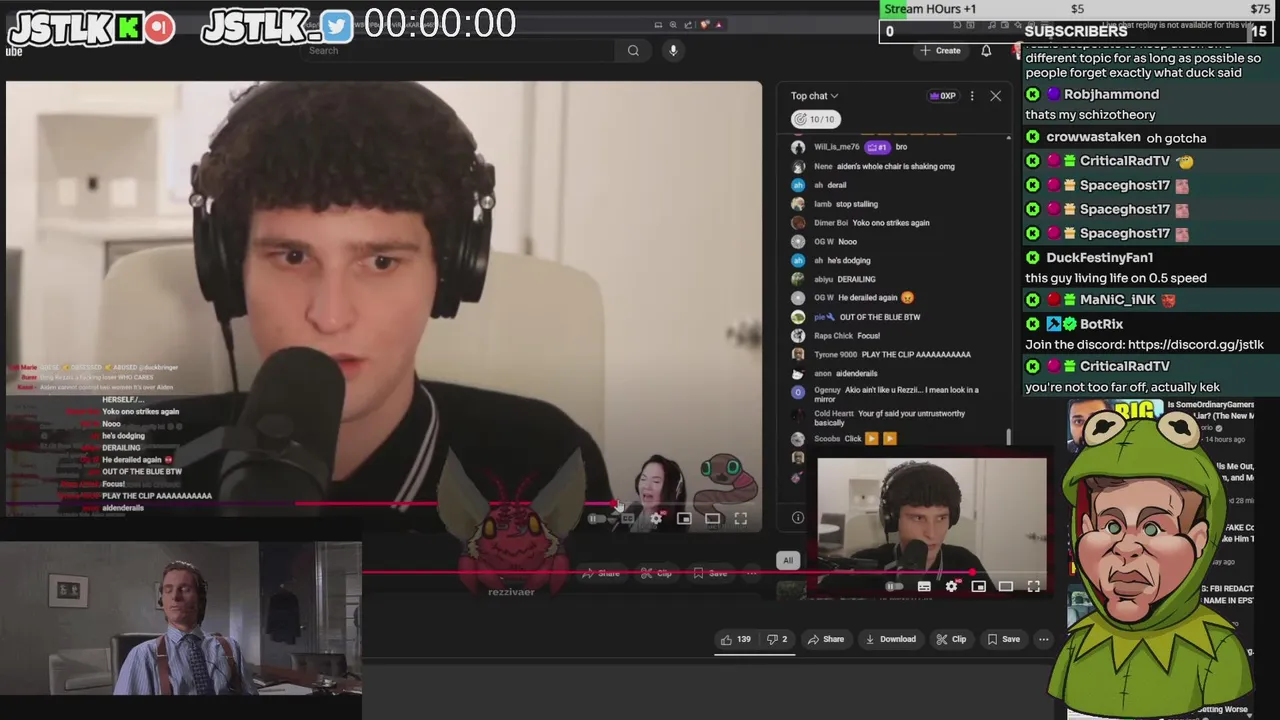Click theater mode in small corner video player
This screenshot has width=1280, height=720.
(x=1006, y=586)
